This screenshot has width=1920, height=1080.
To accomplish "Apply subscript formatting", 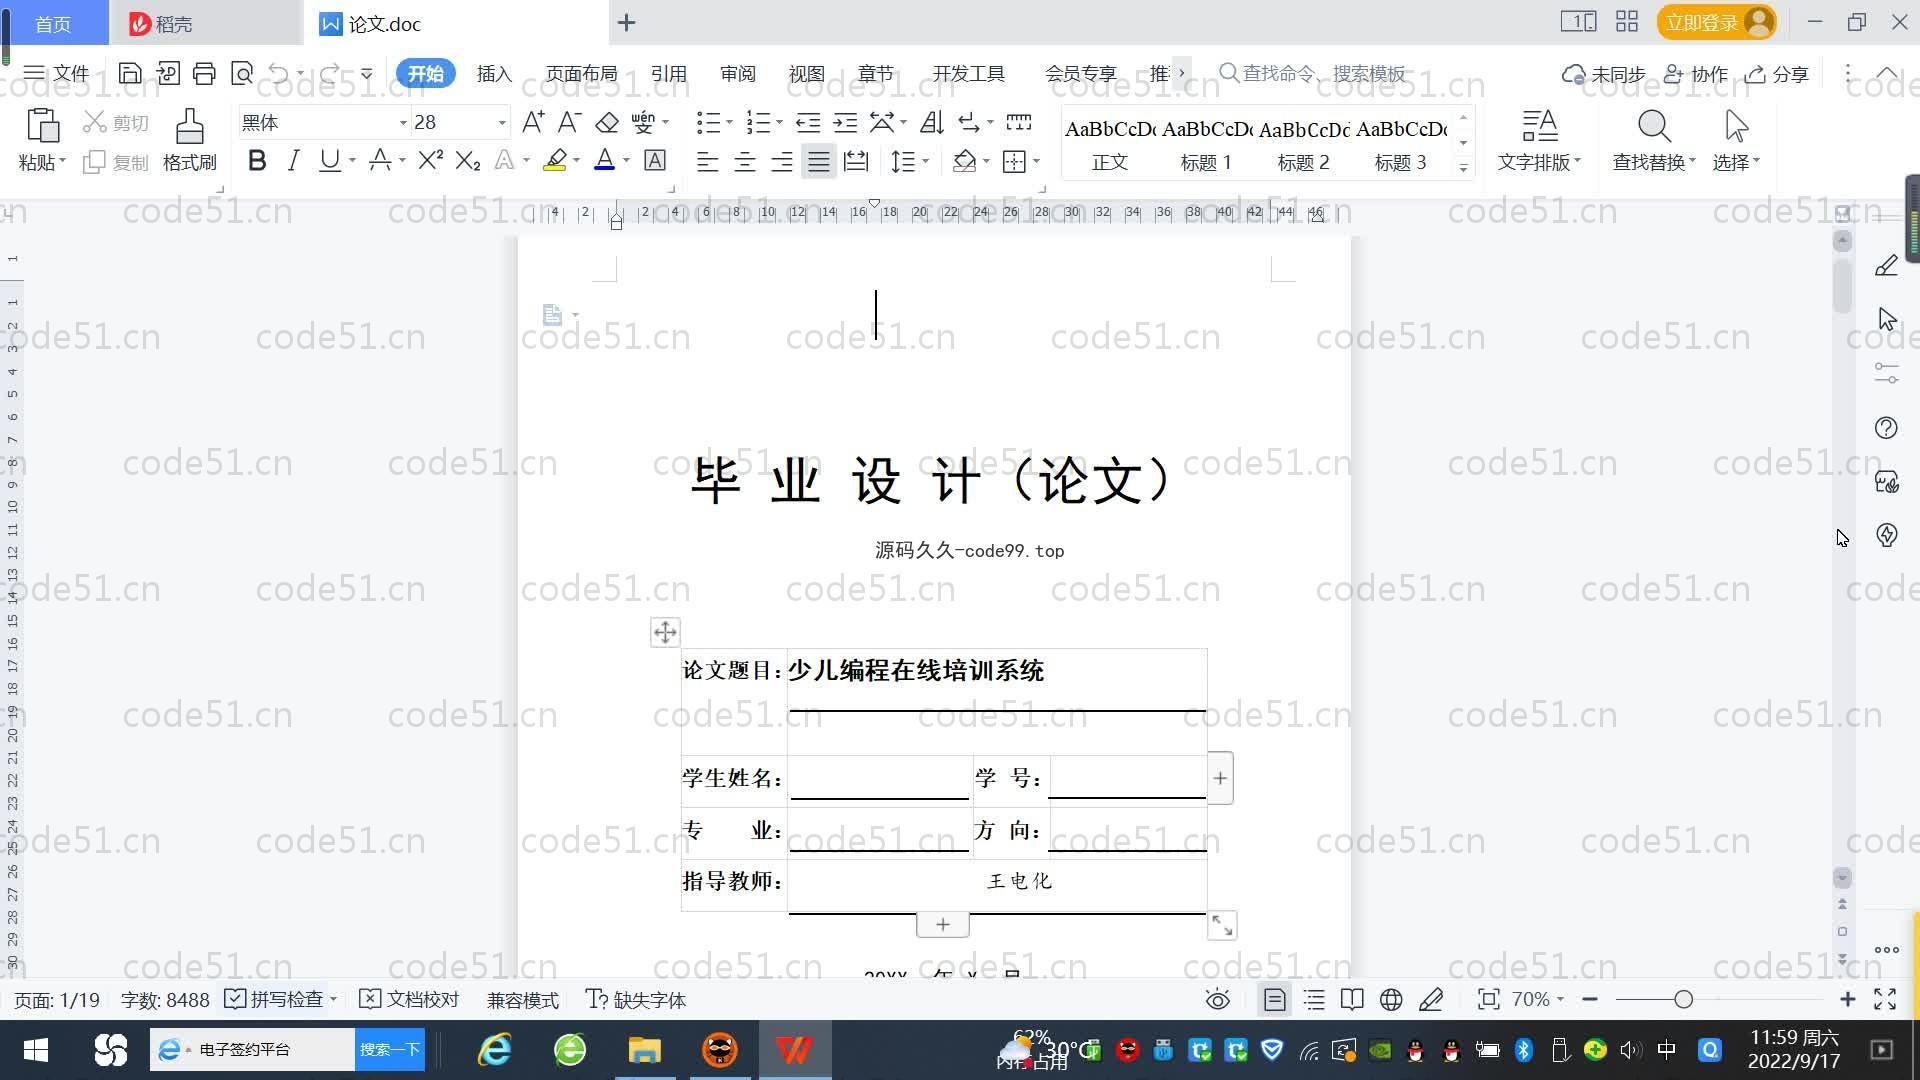I will point(468,160).
